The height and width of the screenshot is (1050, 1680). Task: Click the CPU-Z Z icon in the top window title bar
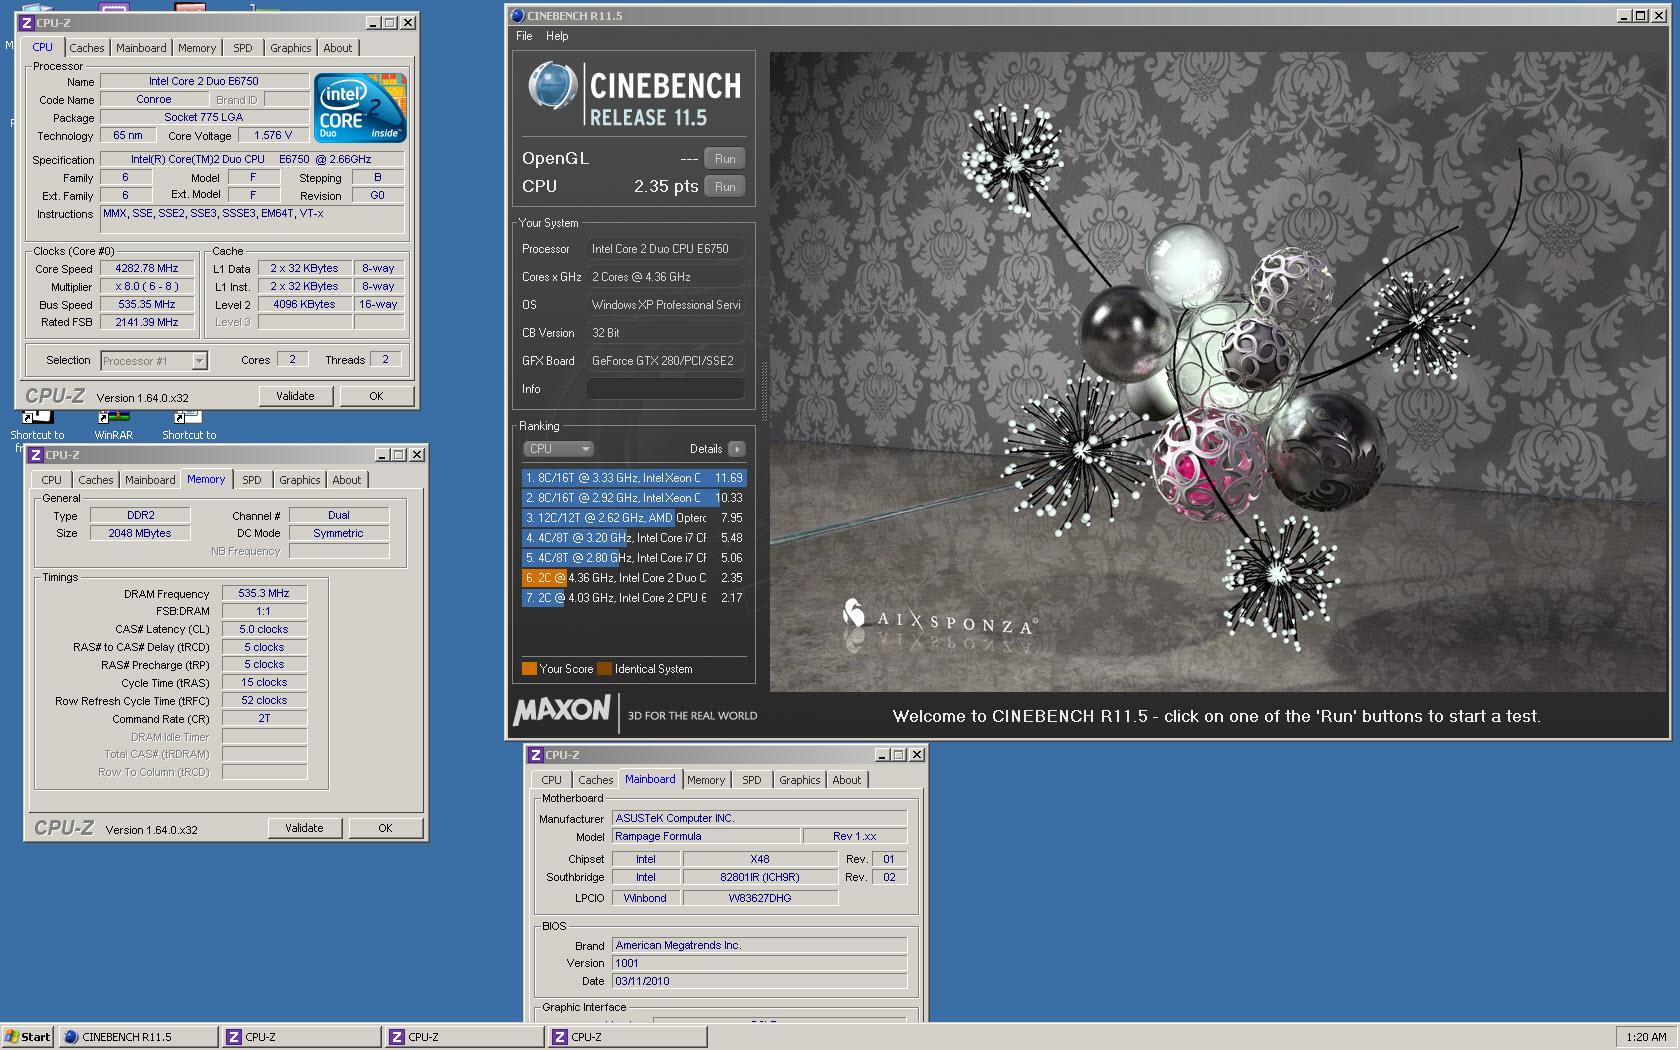26,22
